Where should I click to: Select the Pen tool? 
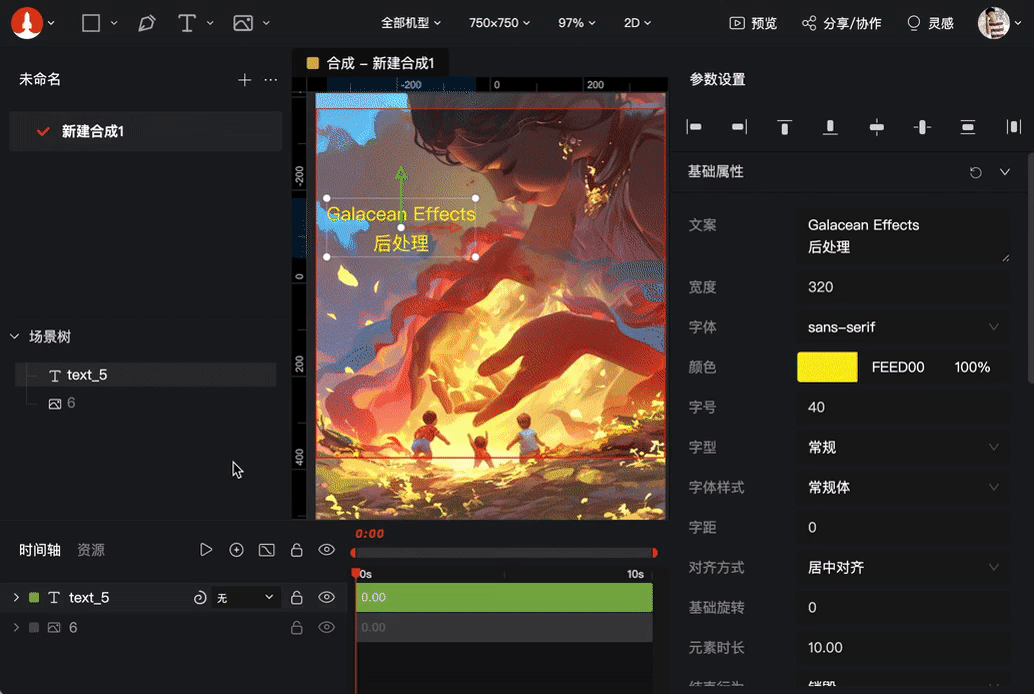point(146,23)
